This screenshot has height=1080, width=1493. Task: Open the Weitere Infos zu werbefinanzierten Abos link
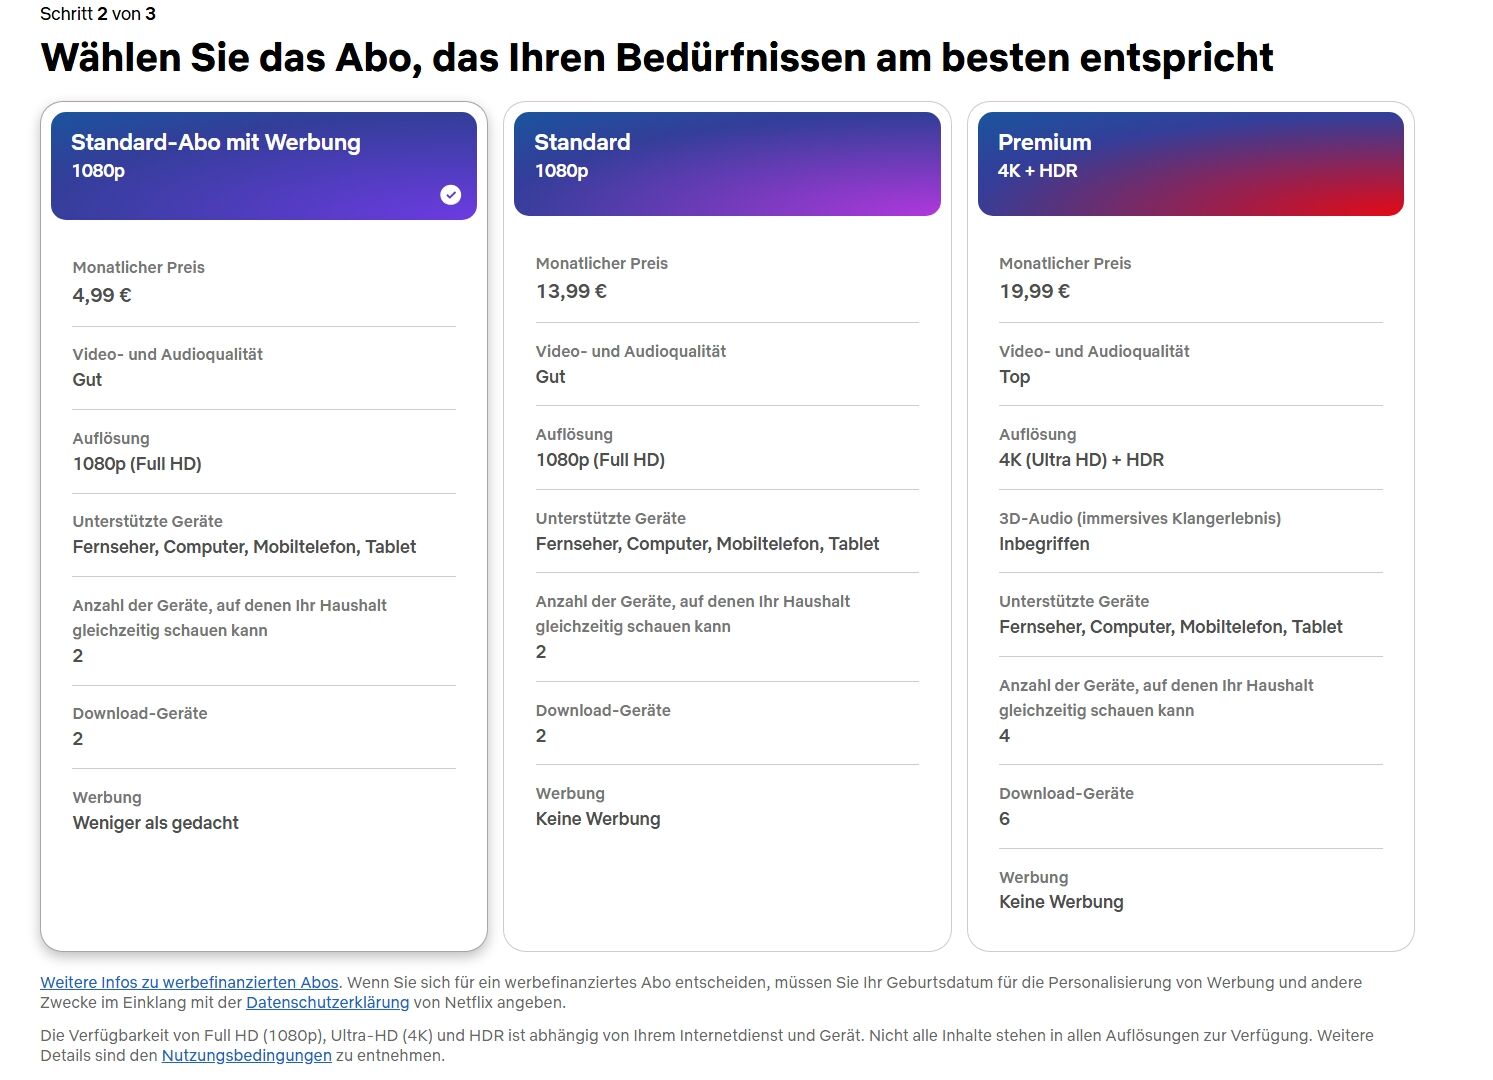click(189, 982)
